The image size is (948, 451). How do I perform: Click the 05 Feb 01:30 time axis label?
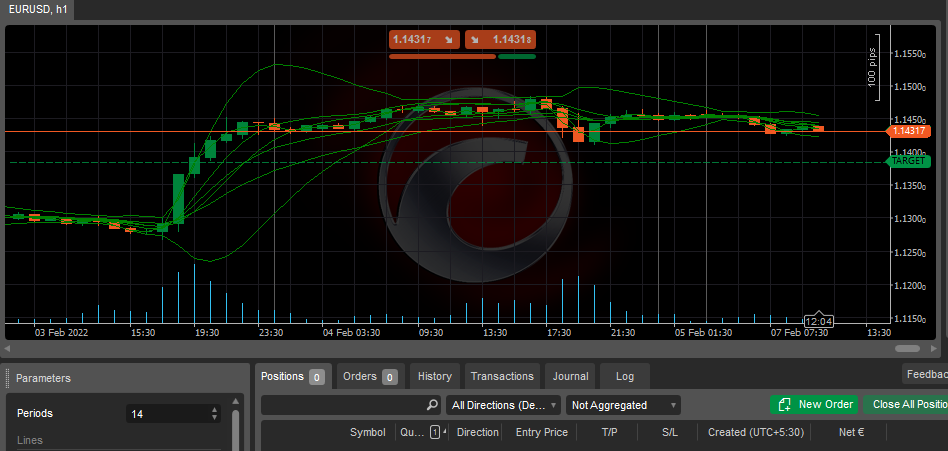pos(704,333)
